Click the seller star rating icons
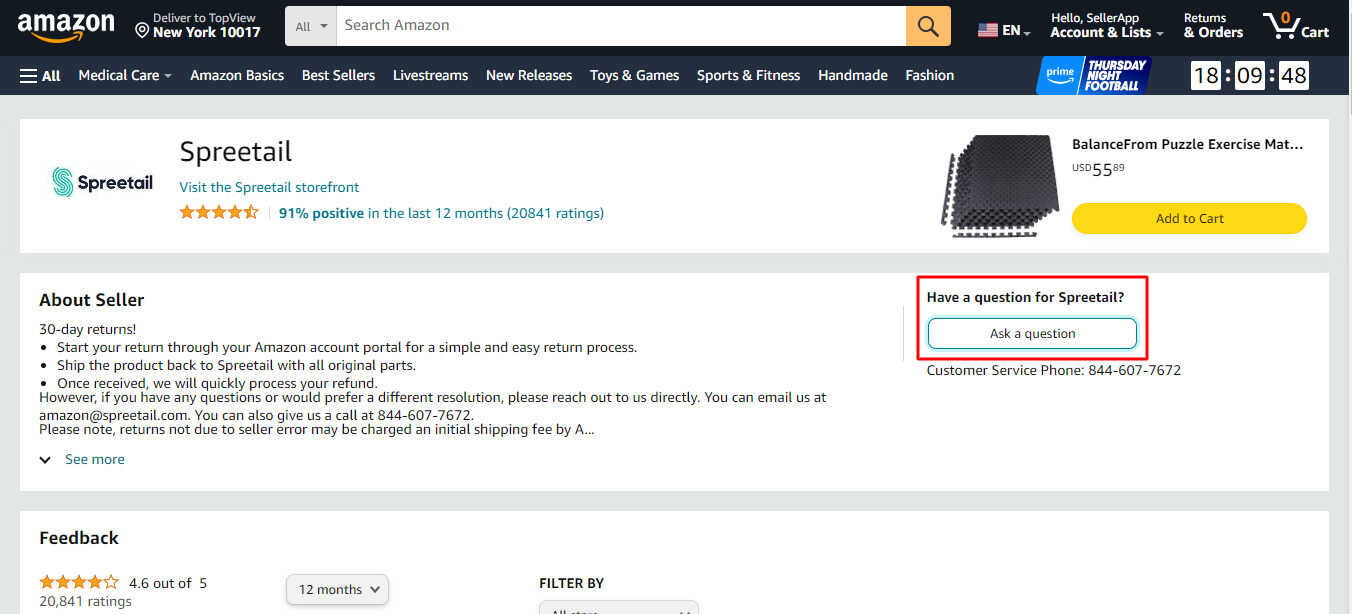This screenshot has width=1352, height=614. (219, 213)
